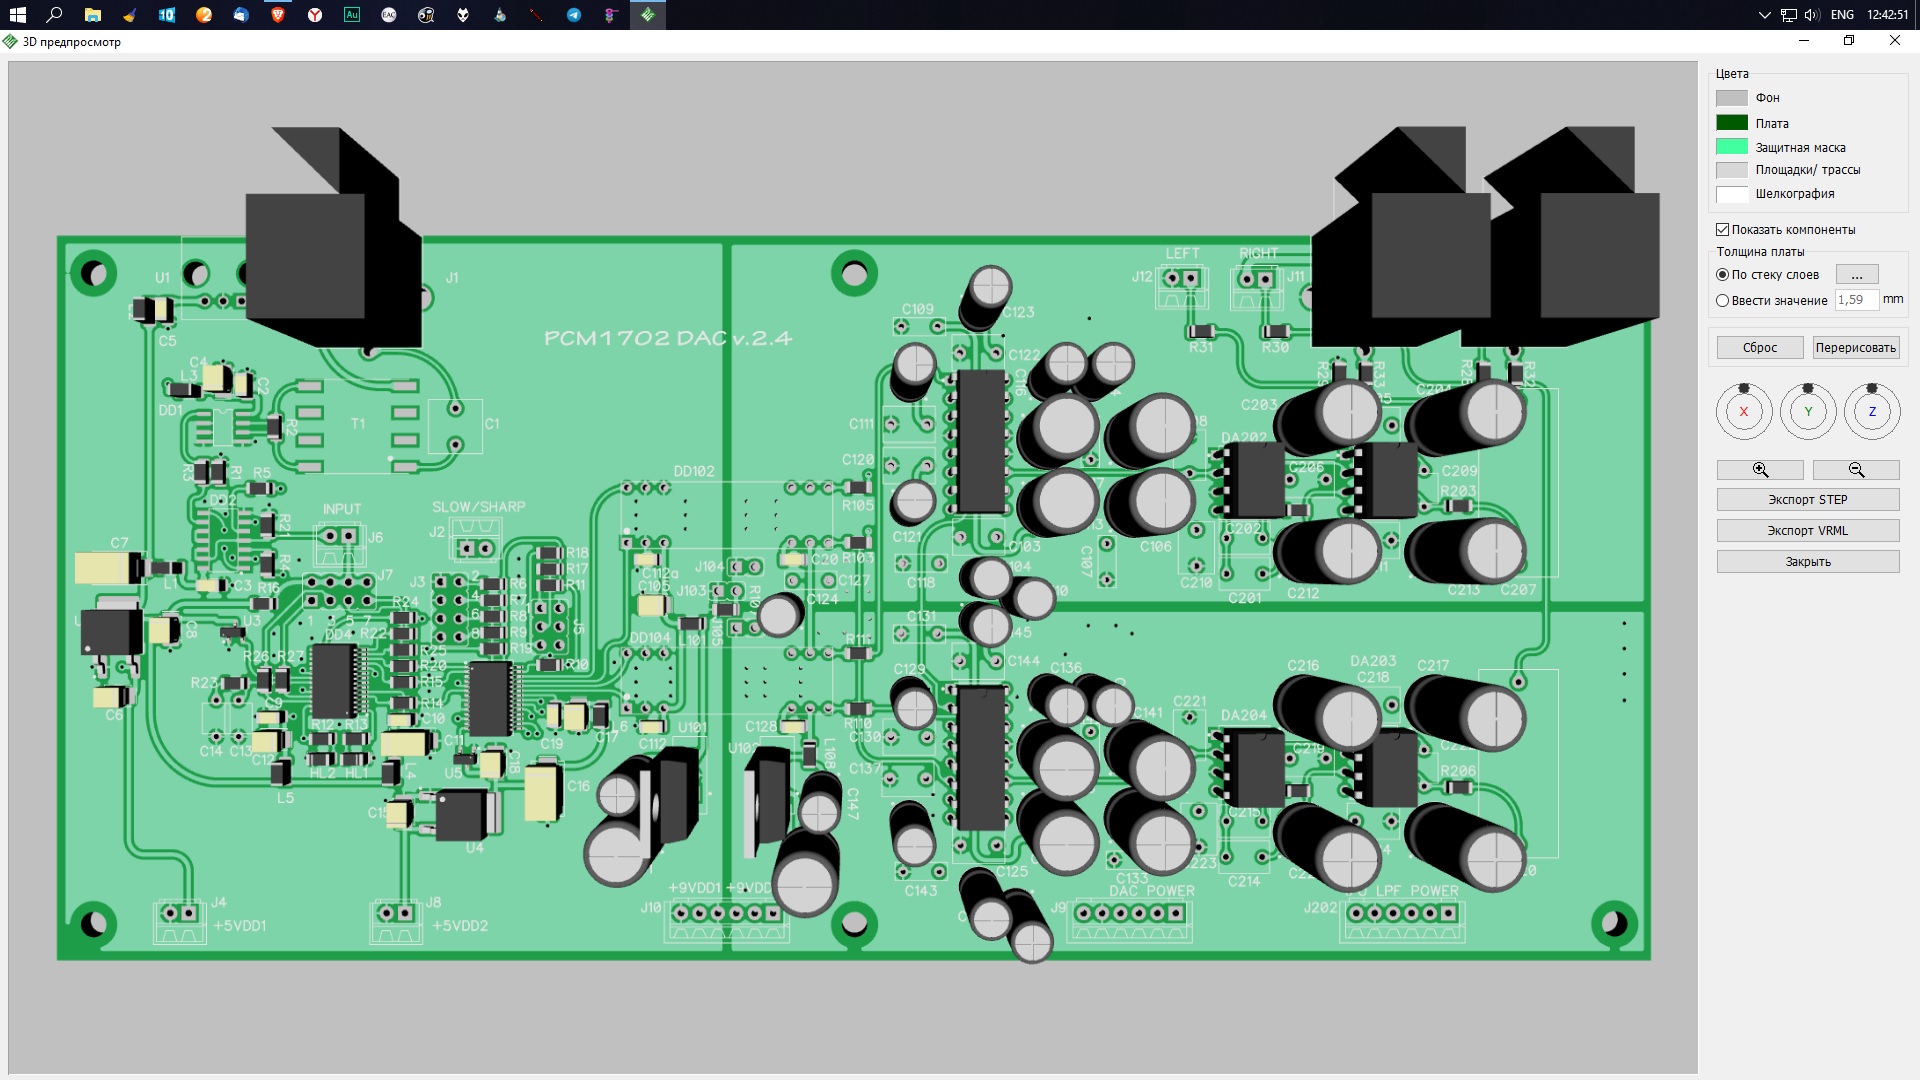Open the volume tray icon

pos(1812,15)
